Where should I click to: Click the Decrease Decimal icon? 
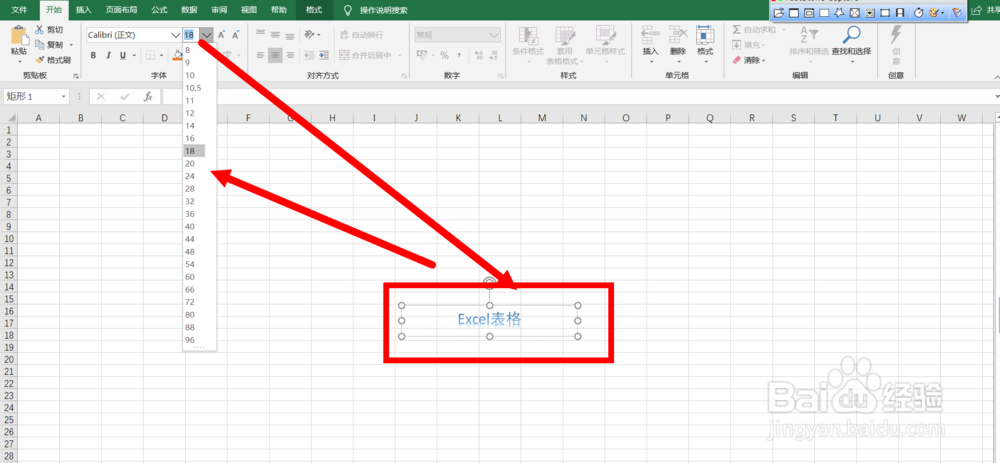click(x=492, y=55)
